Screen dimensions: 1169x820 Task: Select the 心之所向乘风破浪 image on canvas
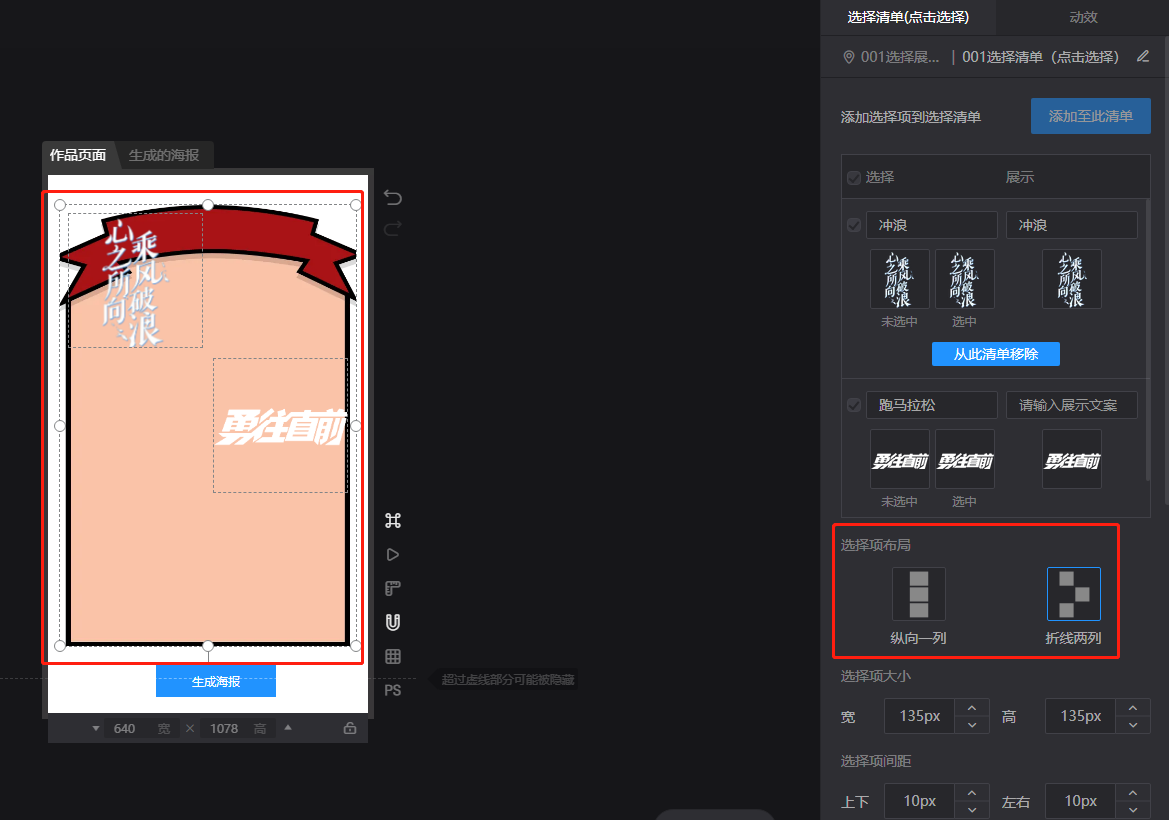pos(135,281)
